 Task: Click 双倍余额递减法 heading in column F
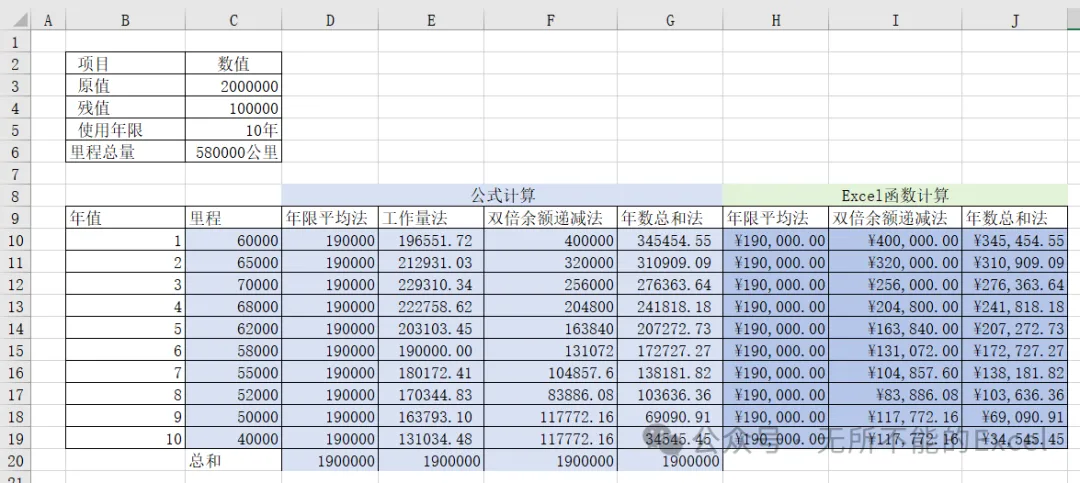point(550,218)
